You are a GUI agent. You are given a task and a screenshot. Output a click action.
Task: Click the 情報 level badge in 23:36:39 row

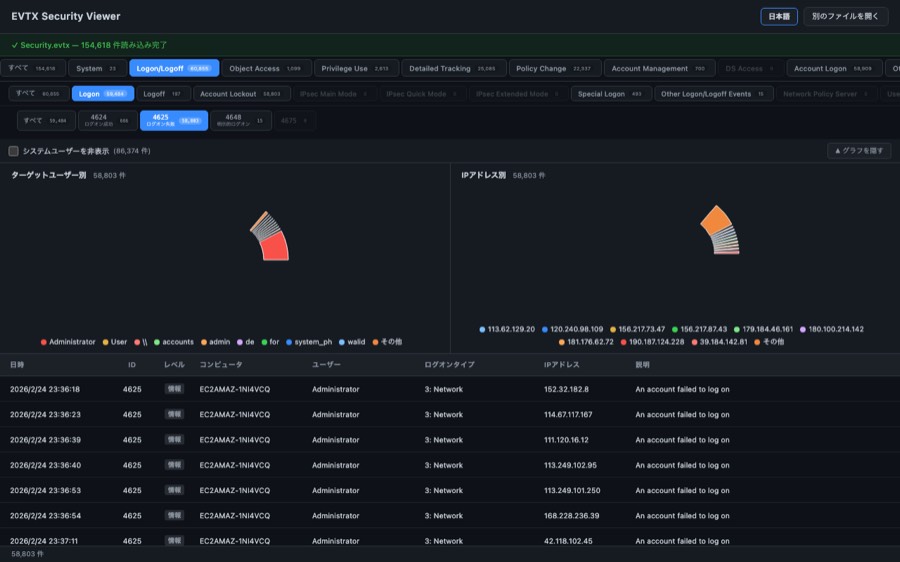coord(174,439)
